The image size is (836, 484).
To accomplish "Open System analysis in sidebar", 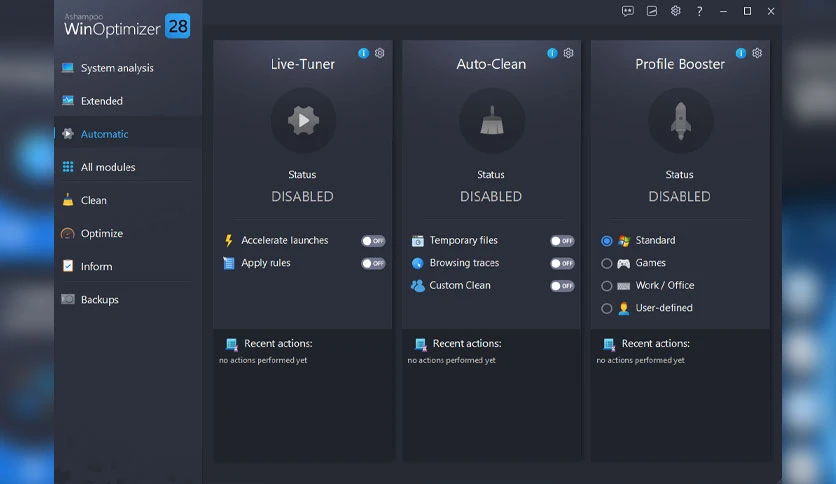I will 128,68.
